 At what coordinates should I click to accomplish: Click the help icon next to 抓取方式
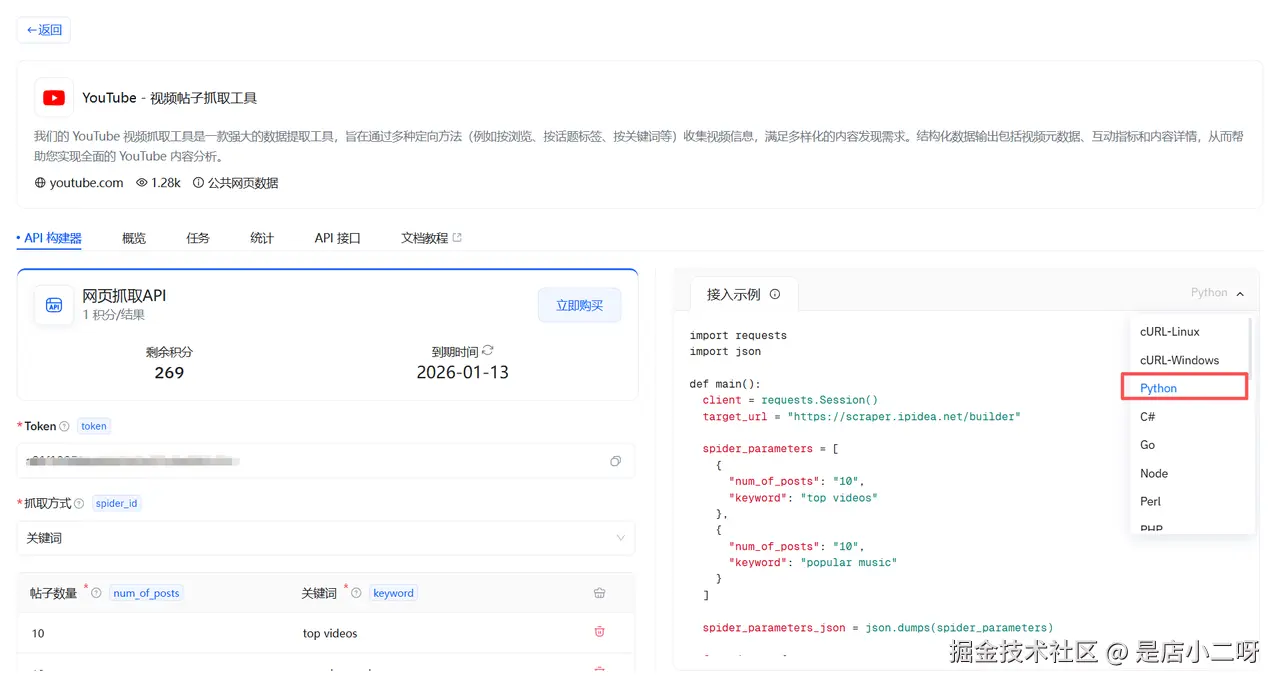79,503
